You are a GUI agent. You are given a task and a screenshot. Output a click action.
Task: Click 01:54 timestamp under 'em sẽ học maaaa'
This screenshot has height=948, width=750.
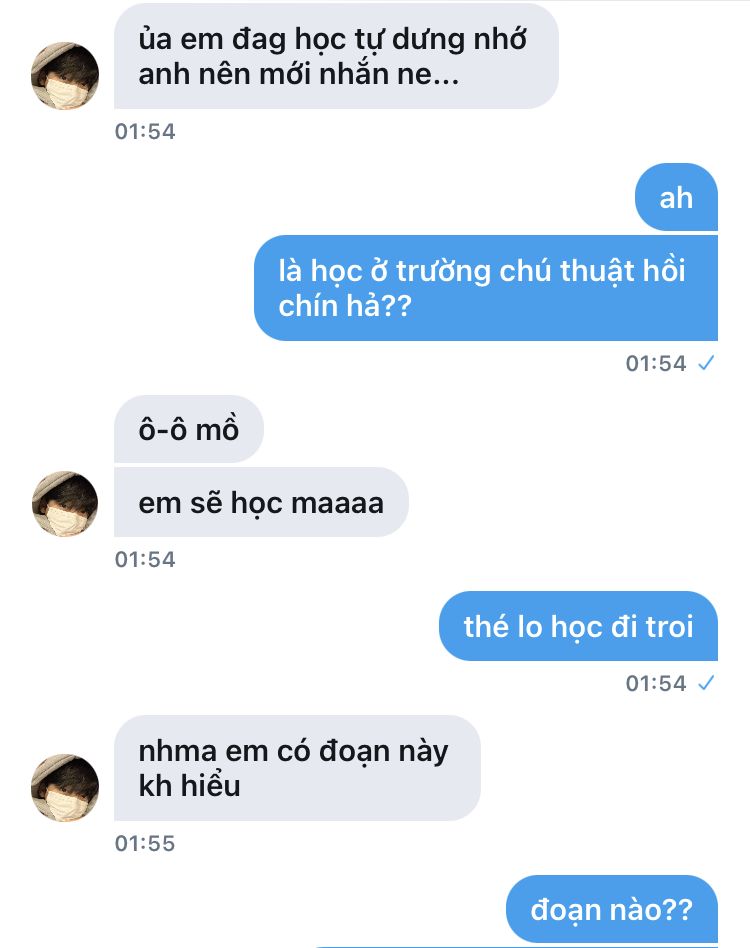point(145,559)
